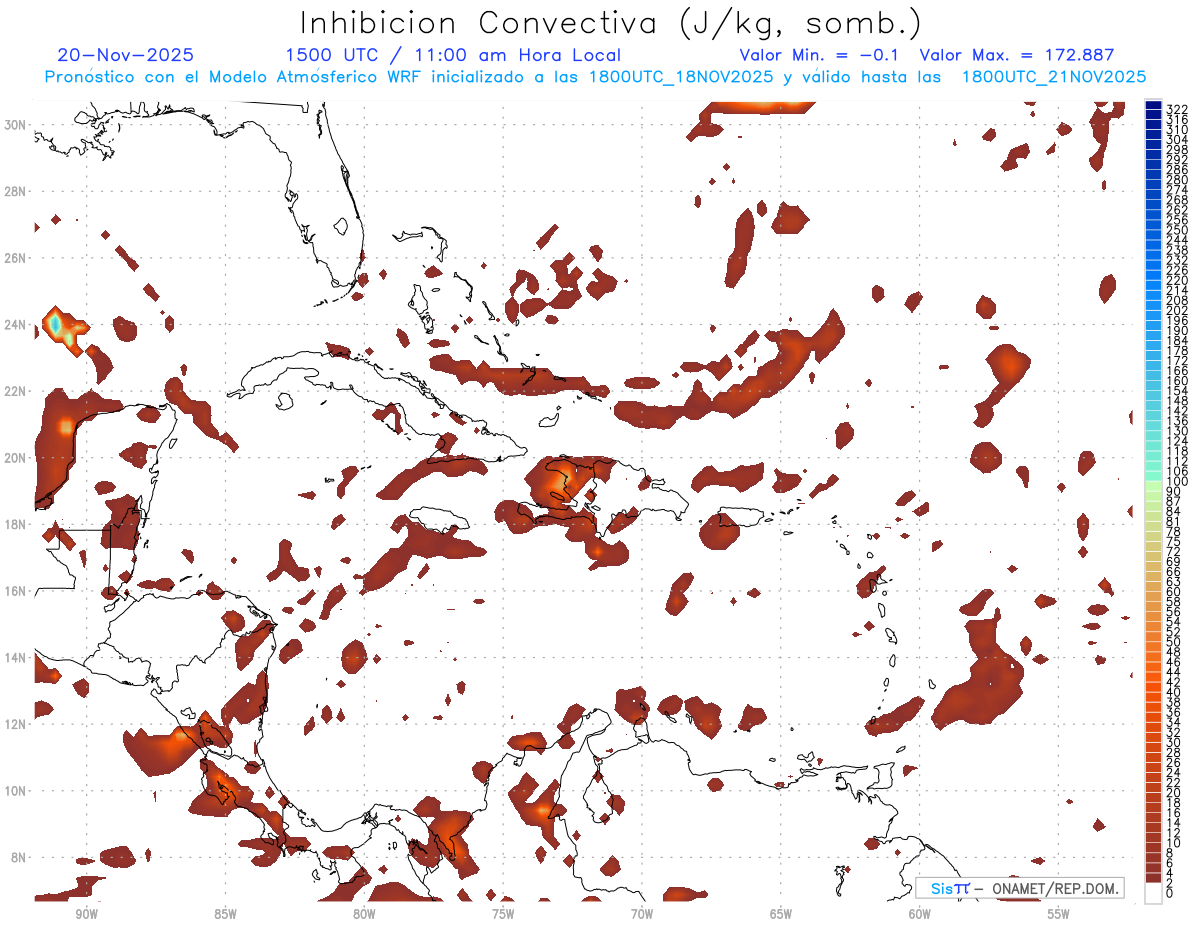Click the '22N' latitude label
This screenshot has width=1200, height=927.
[x=16, y=391]
